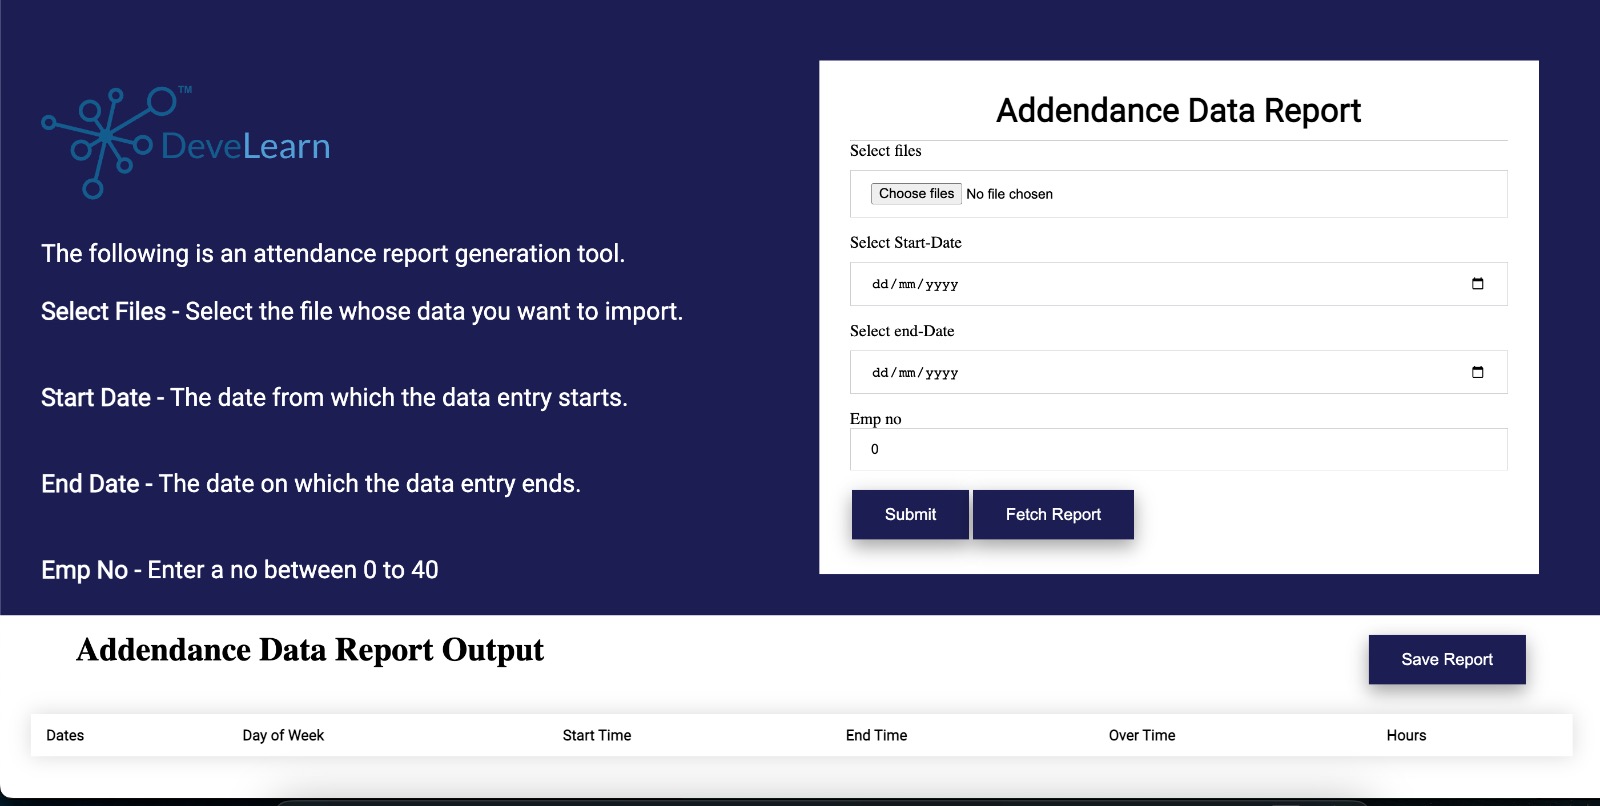This screenshot has height=806, width=1600.
Task: Click the DeveLearn logo
Action: click(186, 143)
